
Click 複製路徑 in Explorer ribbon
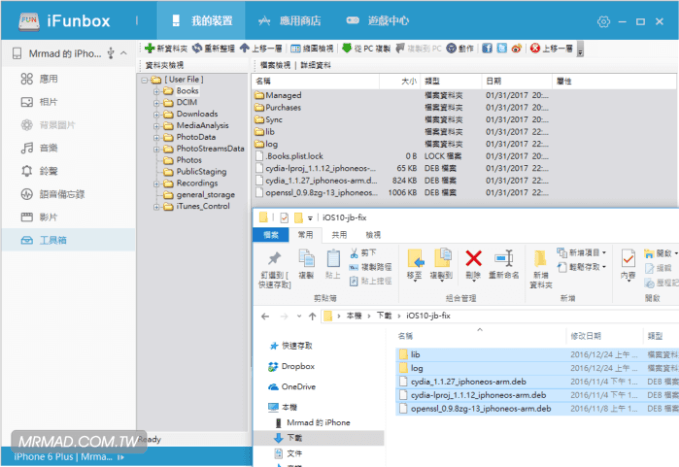click(x=370, y=267)
